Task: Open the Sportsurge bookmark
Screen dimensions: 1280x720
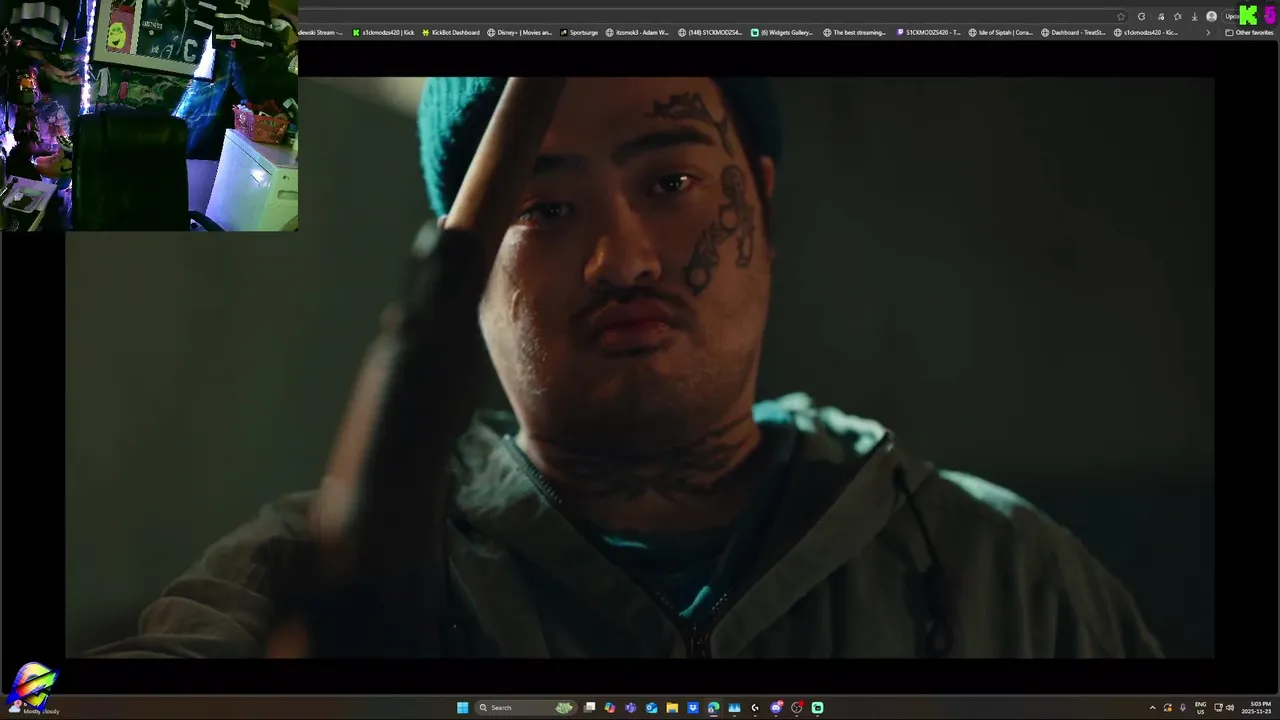Action: tap(579, 32)
